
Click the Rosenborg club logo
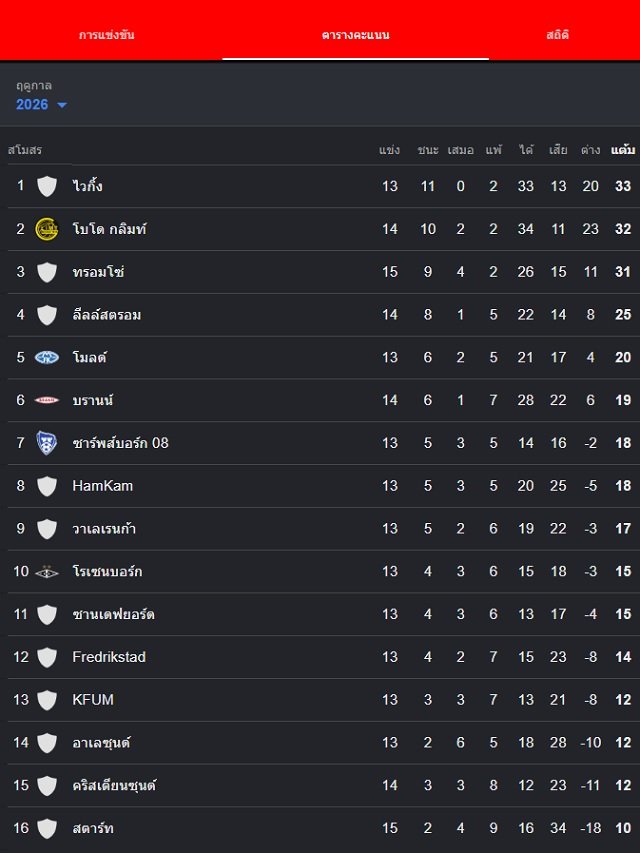47,572
